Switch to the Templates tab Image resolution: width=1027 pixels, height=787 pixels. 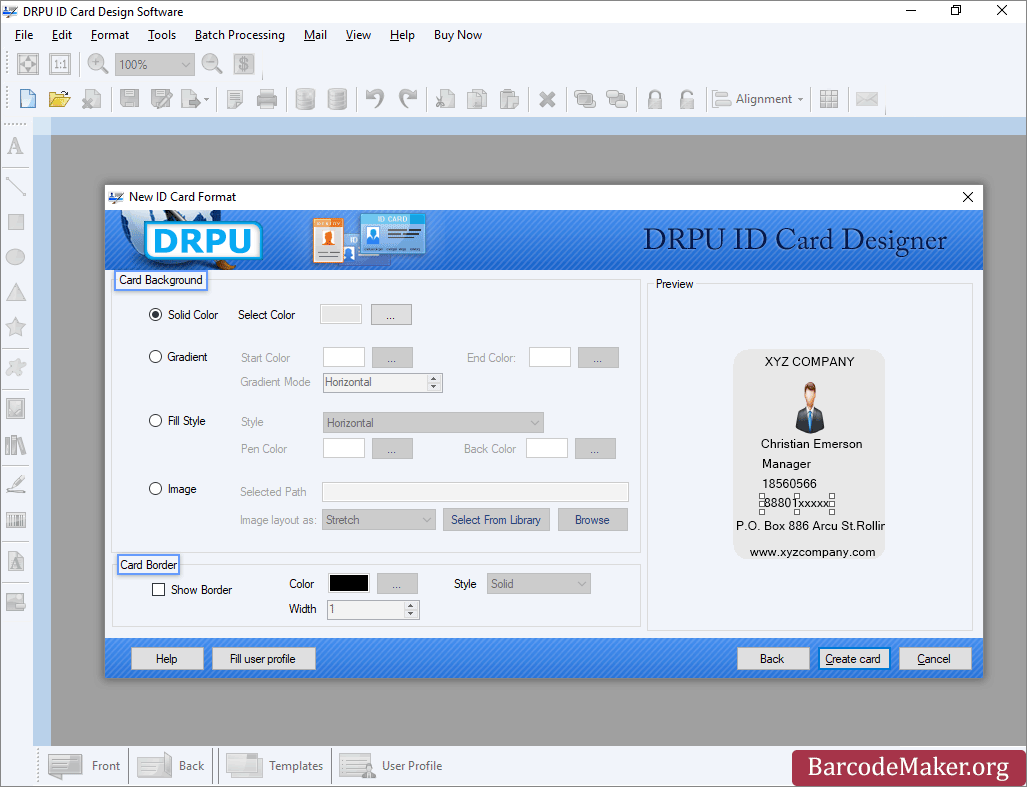pos(275,765)
